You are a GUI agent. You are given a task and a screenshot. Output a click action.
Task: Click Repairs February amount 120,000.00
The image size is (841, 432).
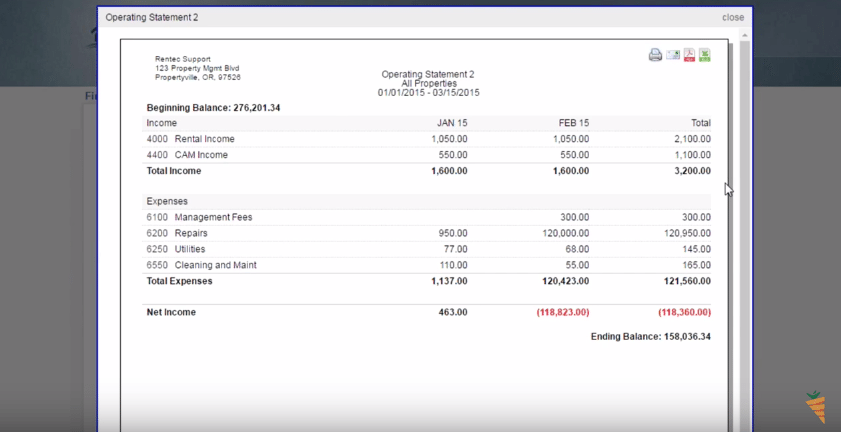(x=565, y=233)
